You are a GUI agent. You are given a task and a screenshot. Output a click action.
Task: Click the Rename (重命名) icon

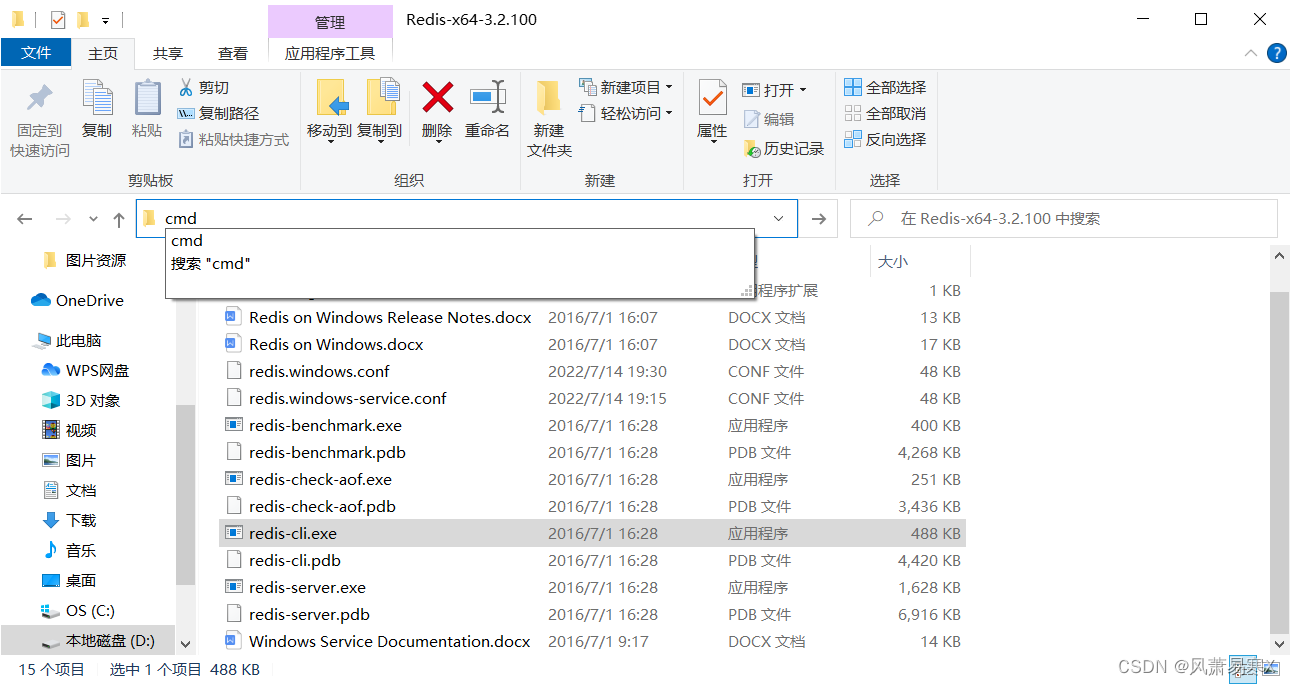point(487,98)
